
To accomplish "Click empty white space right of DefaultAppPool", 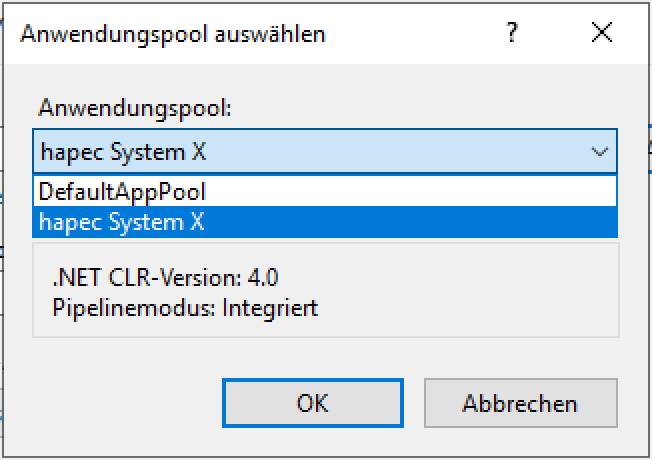I will pos(420,190).
